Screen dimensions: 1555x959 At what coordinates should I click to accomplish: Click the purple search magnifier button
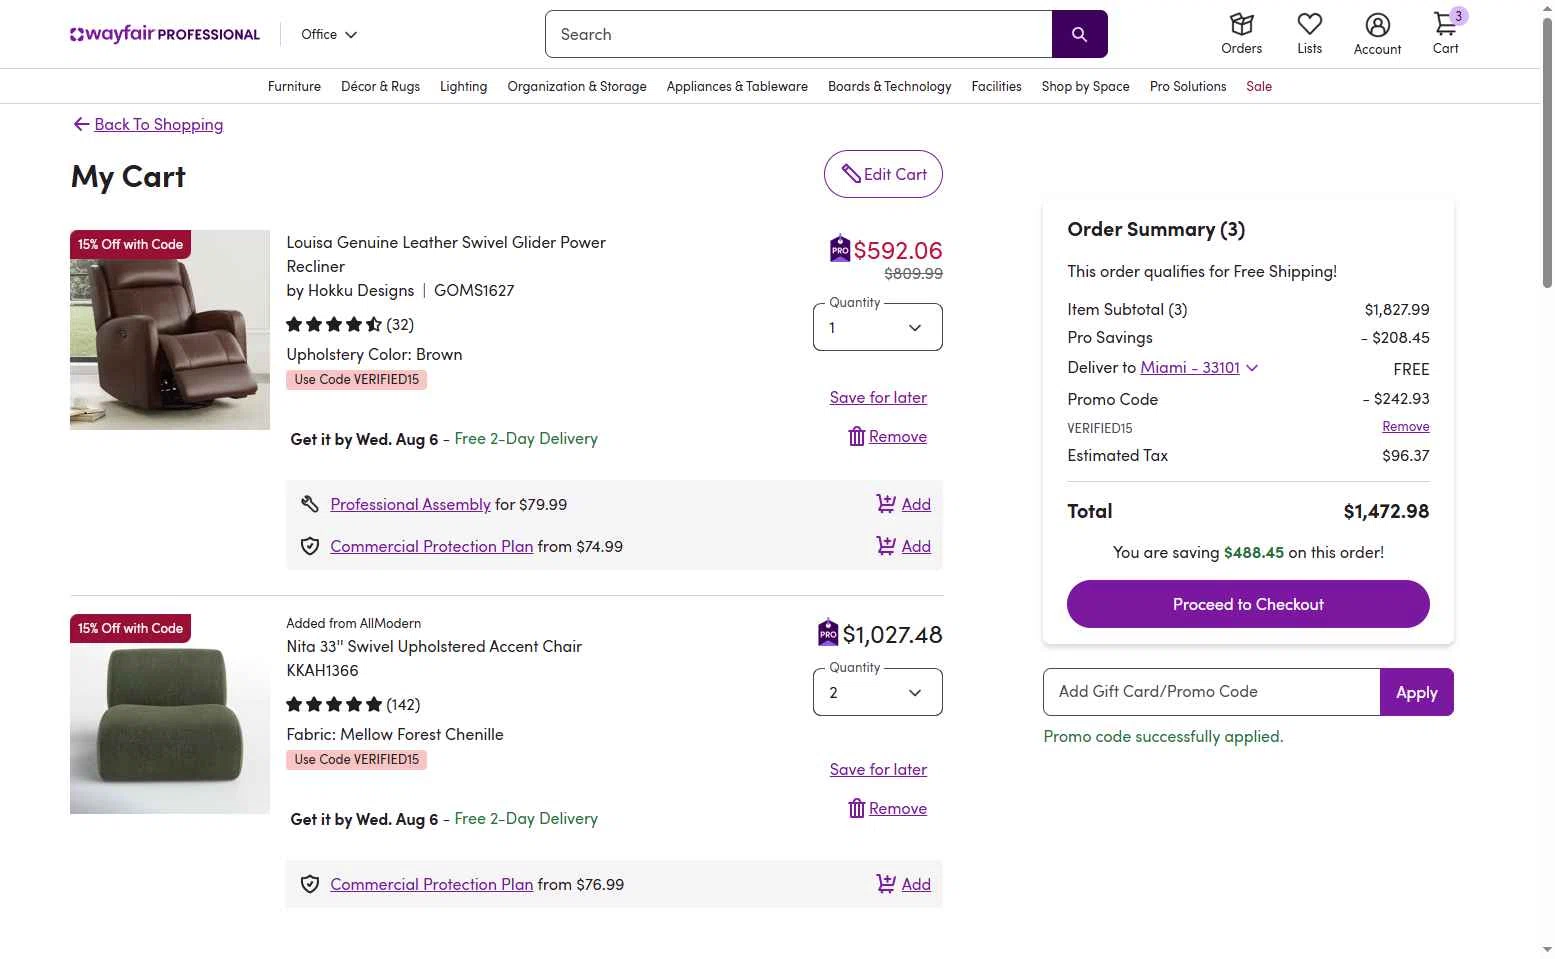(x=1079, y=34)
